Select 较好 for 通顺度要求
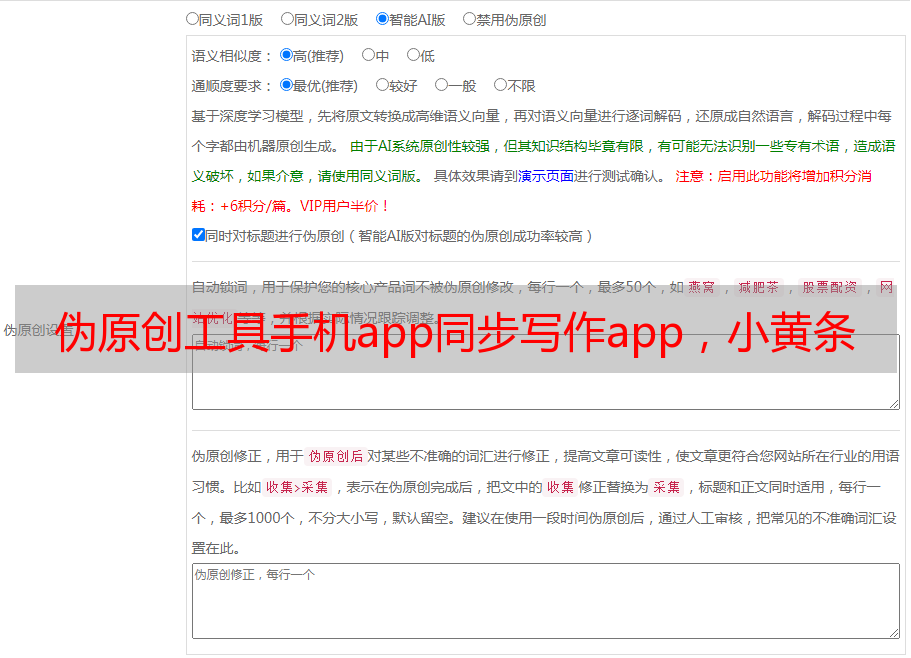This screenshot has width=911, height=658. pyautogui.click(x=383, y=86)
